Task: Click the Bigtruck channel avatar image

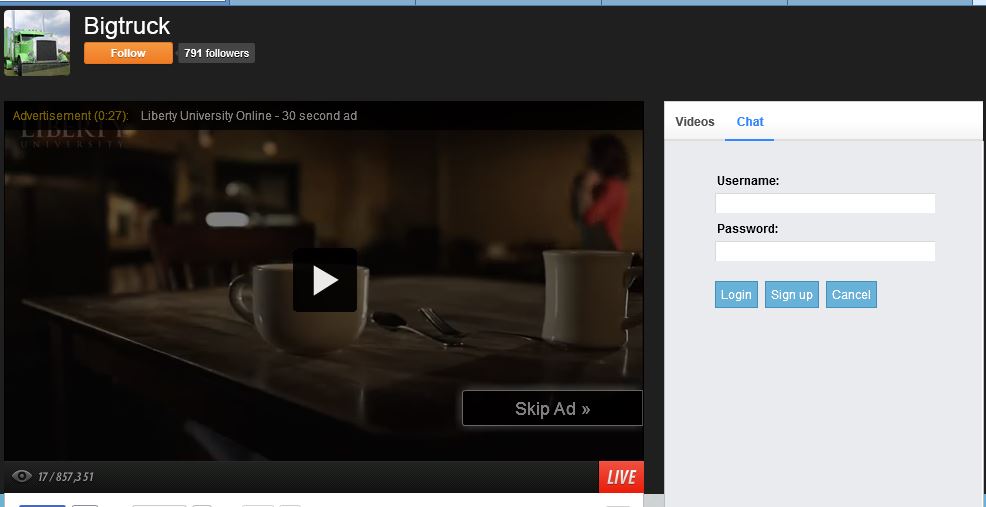Action: tap(37, 43)
